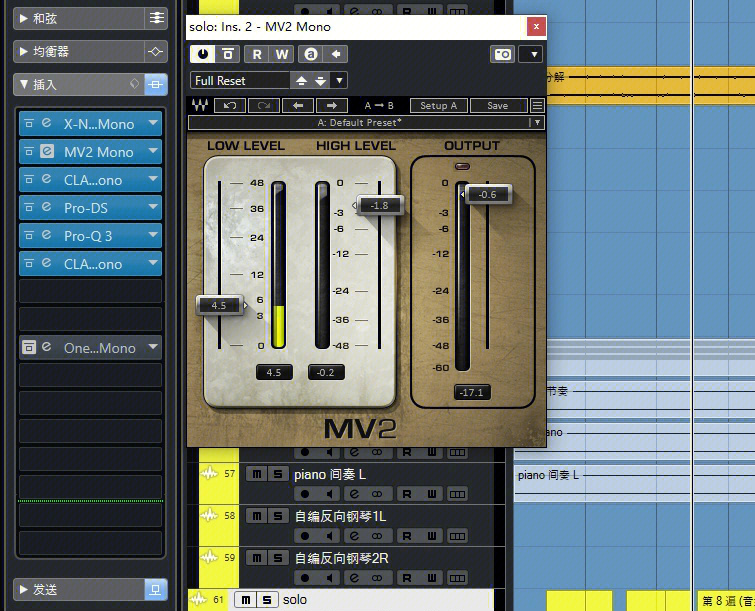Copy setup A to B
This screenshot has width=755, height=611.
point(379,105)
